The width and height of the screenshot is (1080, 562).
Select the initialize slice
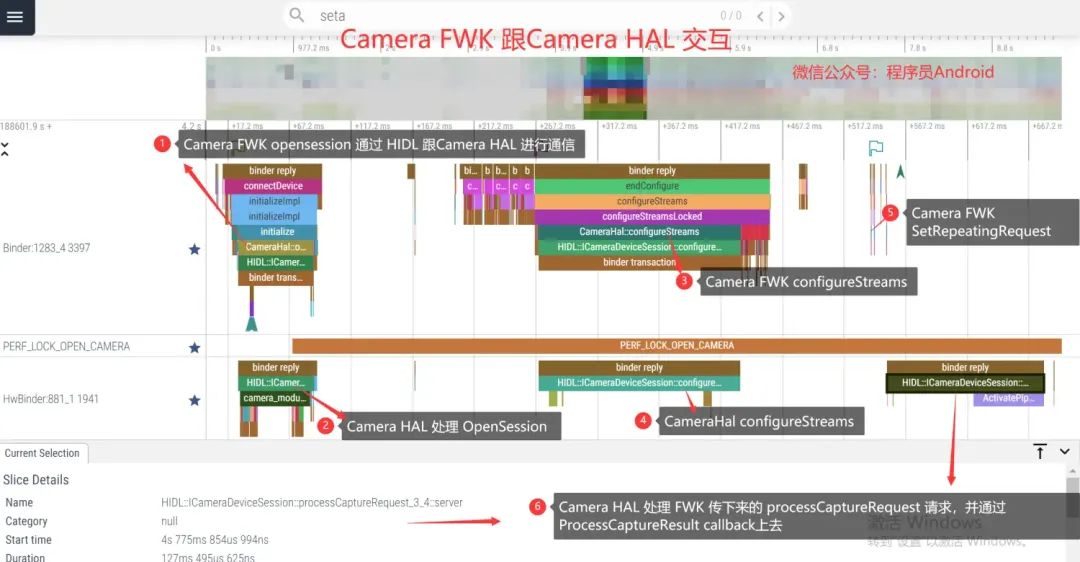coord(276,231)
